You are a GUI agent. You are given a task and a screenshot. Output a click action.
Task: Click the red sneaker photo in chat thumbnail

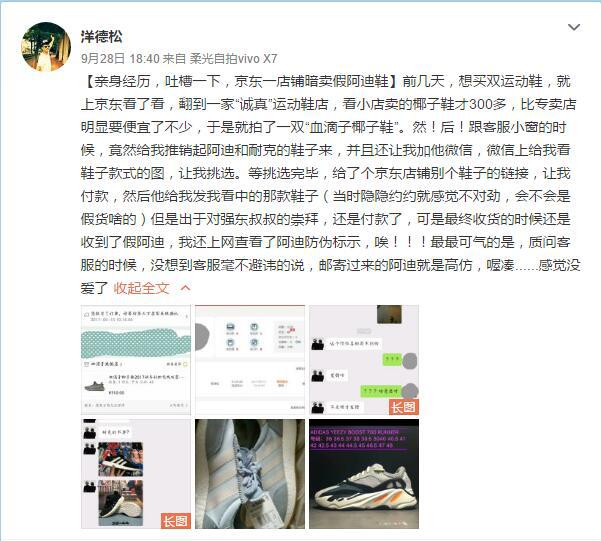[x=120, y=459]
